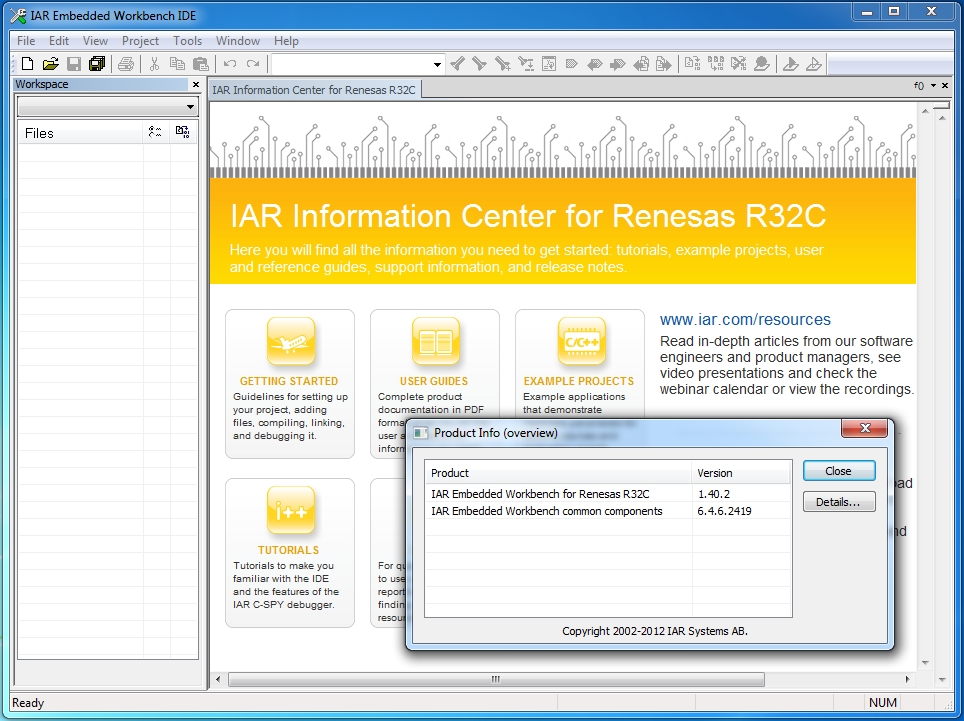The image size is (964, 721).
Task: Click the Toggle Breakpoint toolbar icon
Action: pos(762,63)
